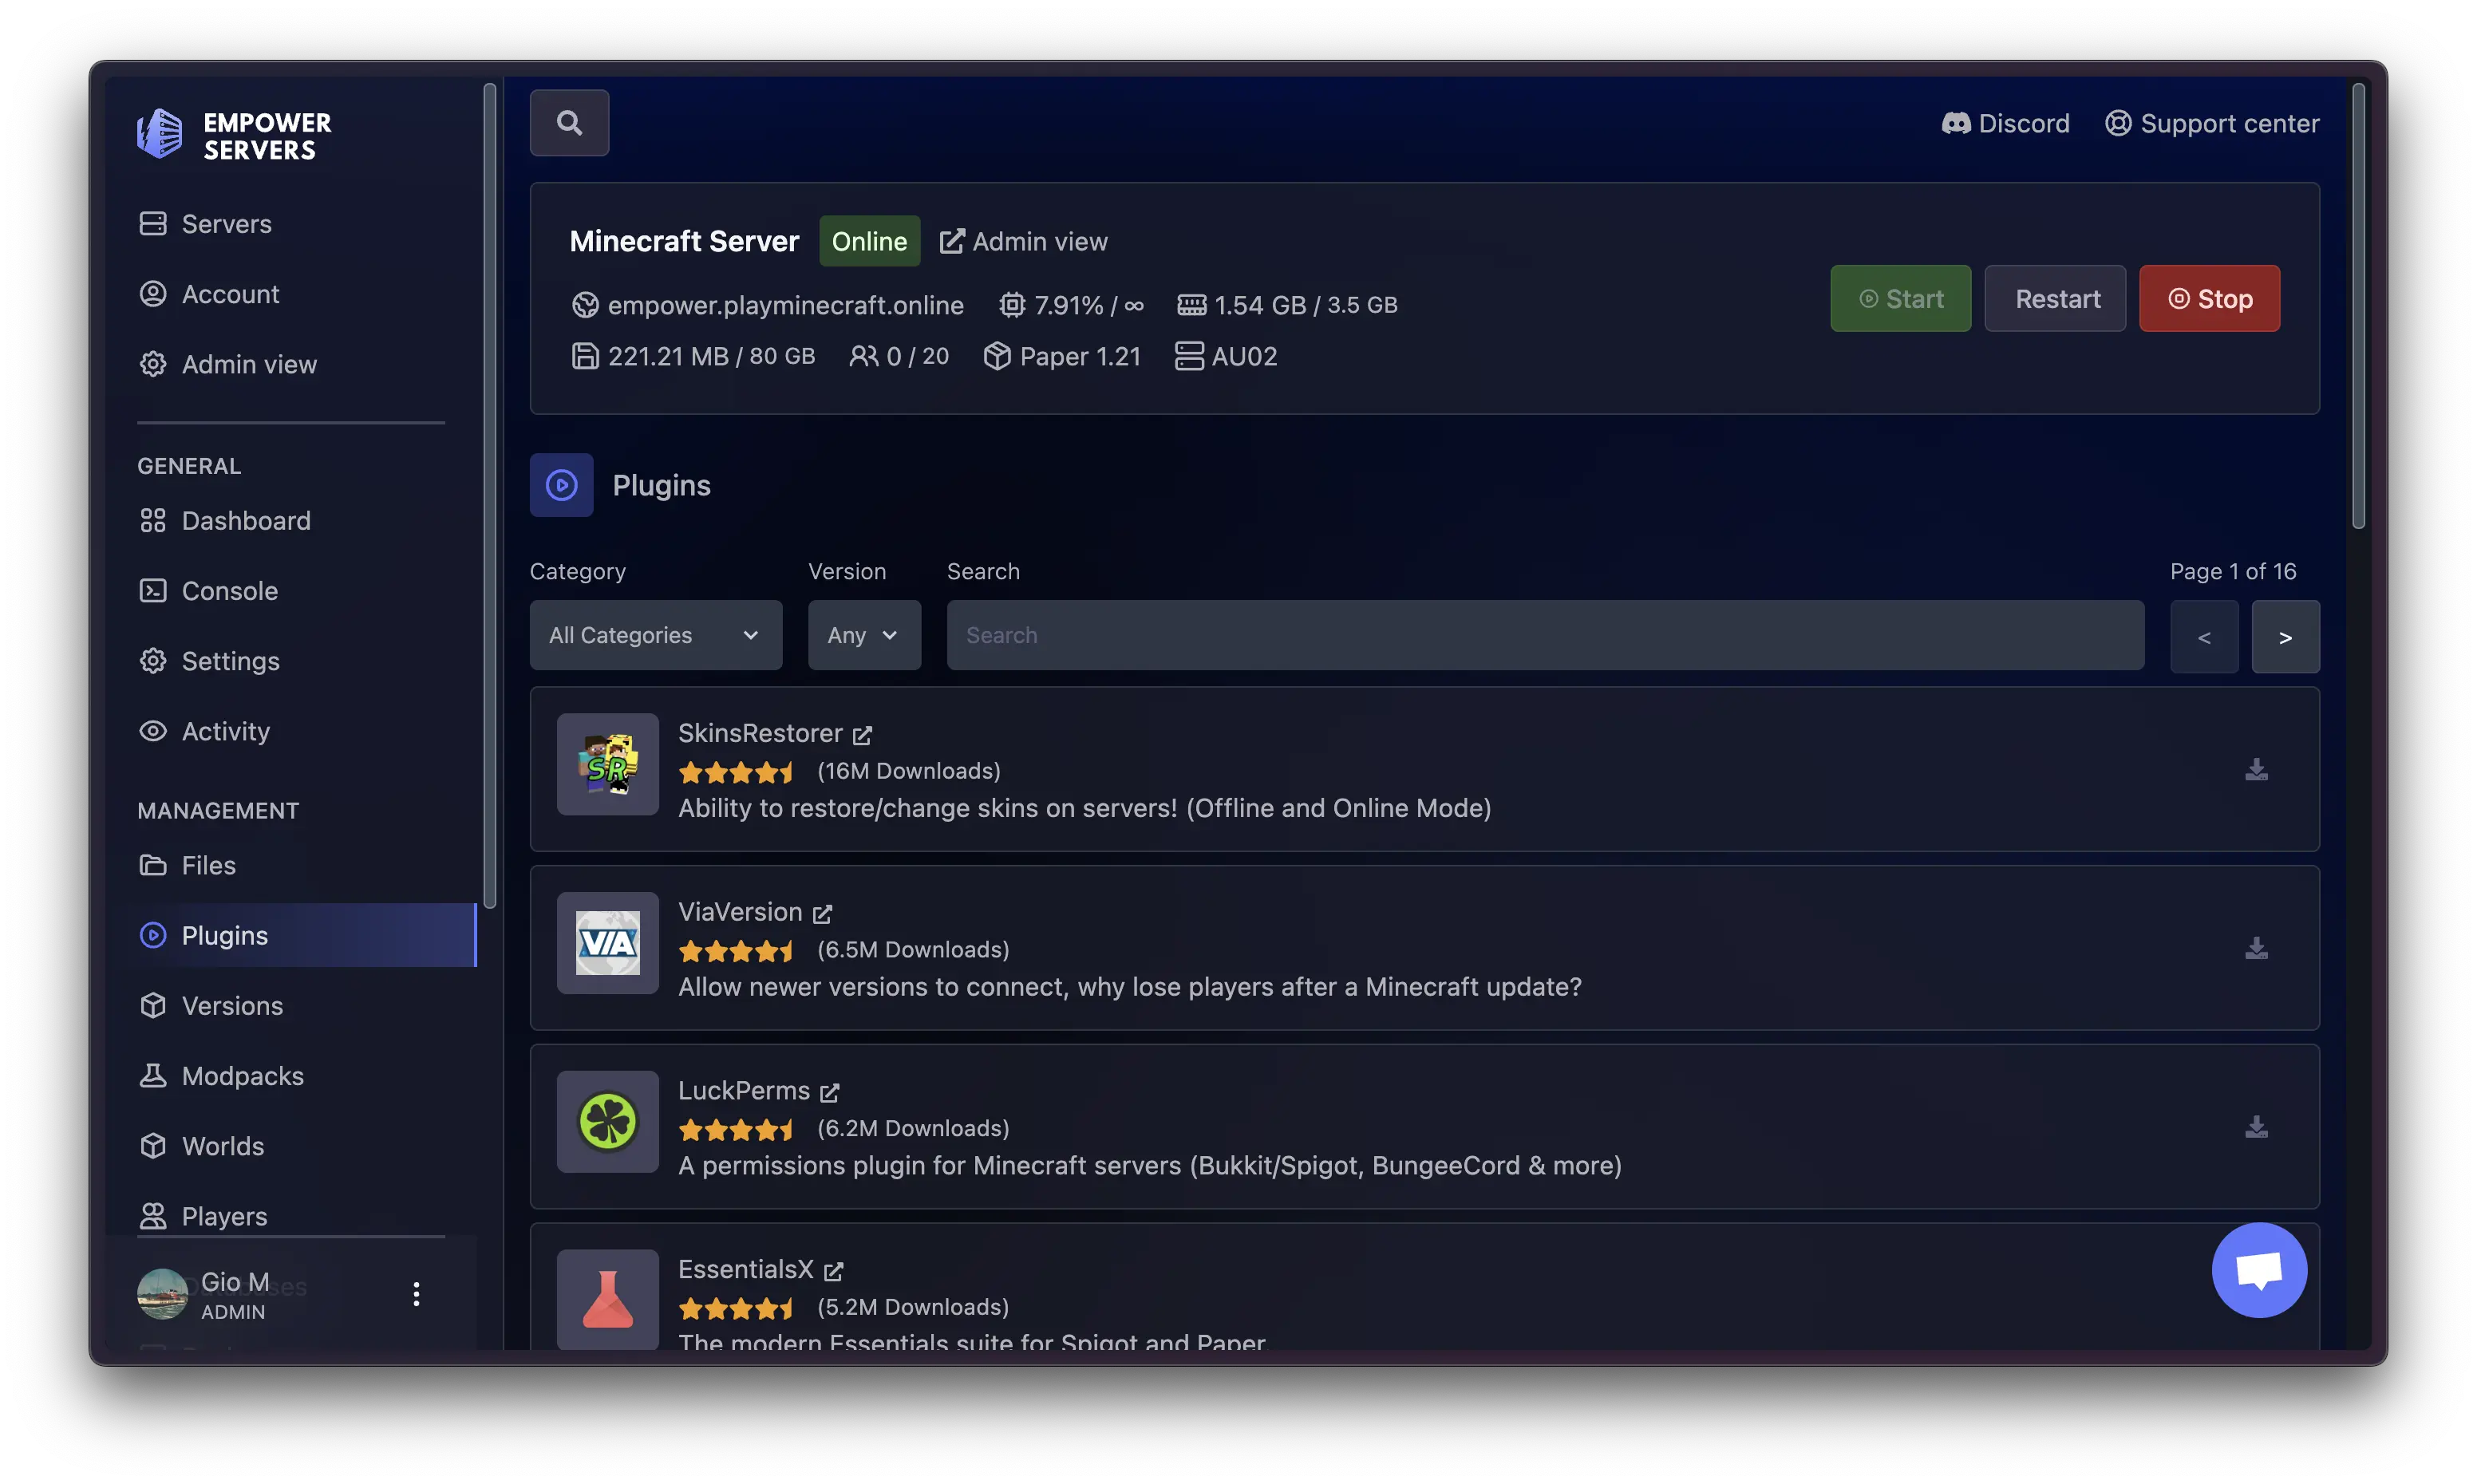Download the SkinsRestorer plugin
Image resolution: width=2477 pixels, height=1484 pixels.
click(x=2256, y=770)
